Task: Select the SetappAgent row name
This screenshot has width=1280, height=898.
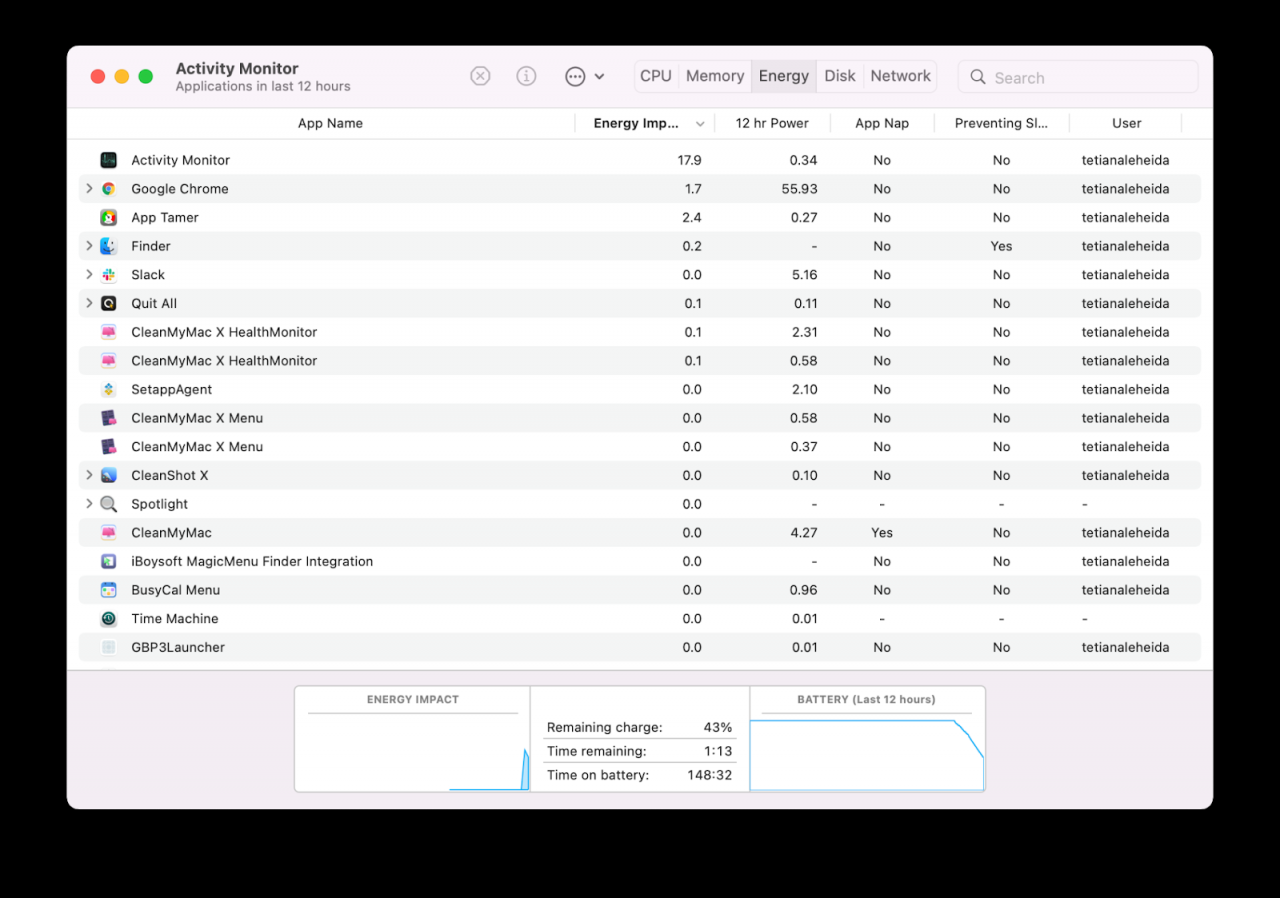Action: [x=172, y=390]
